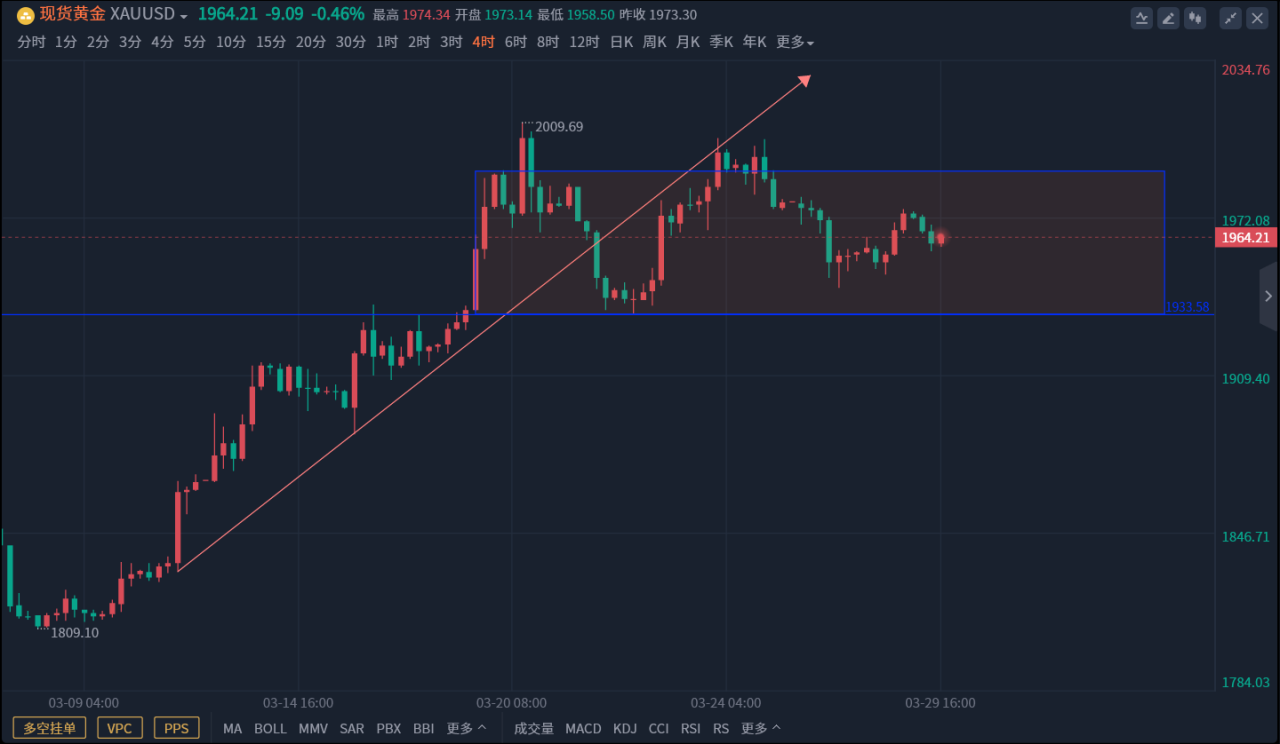Select the 2分 timeframe
Screen dimensions: 1280x744
click(x=98, y=42)
